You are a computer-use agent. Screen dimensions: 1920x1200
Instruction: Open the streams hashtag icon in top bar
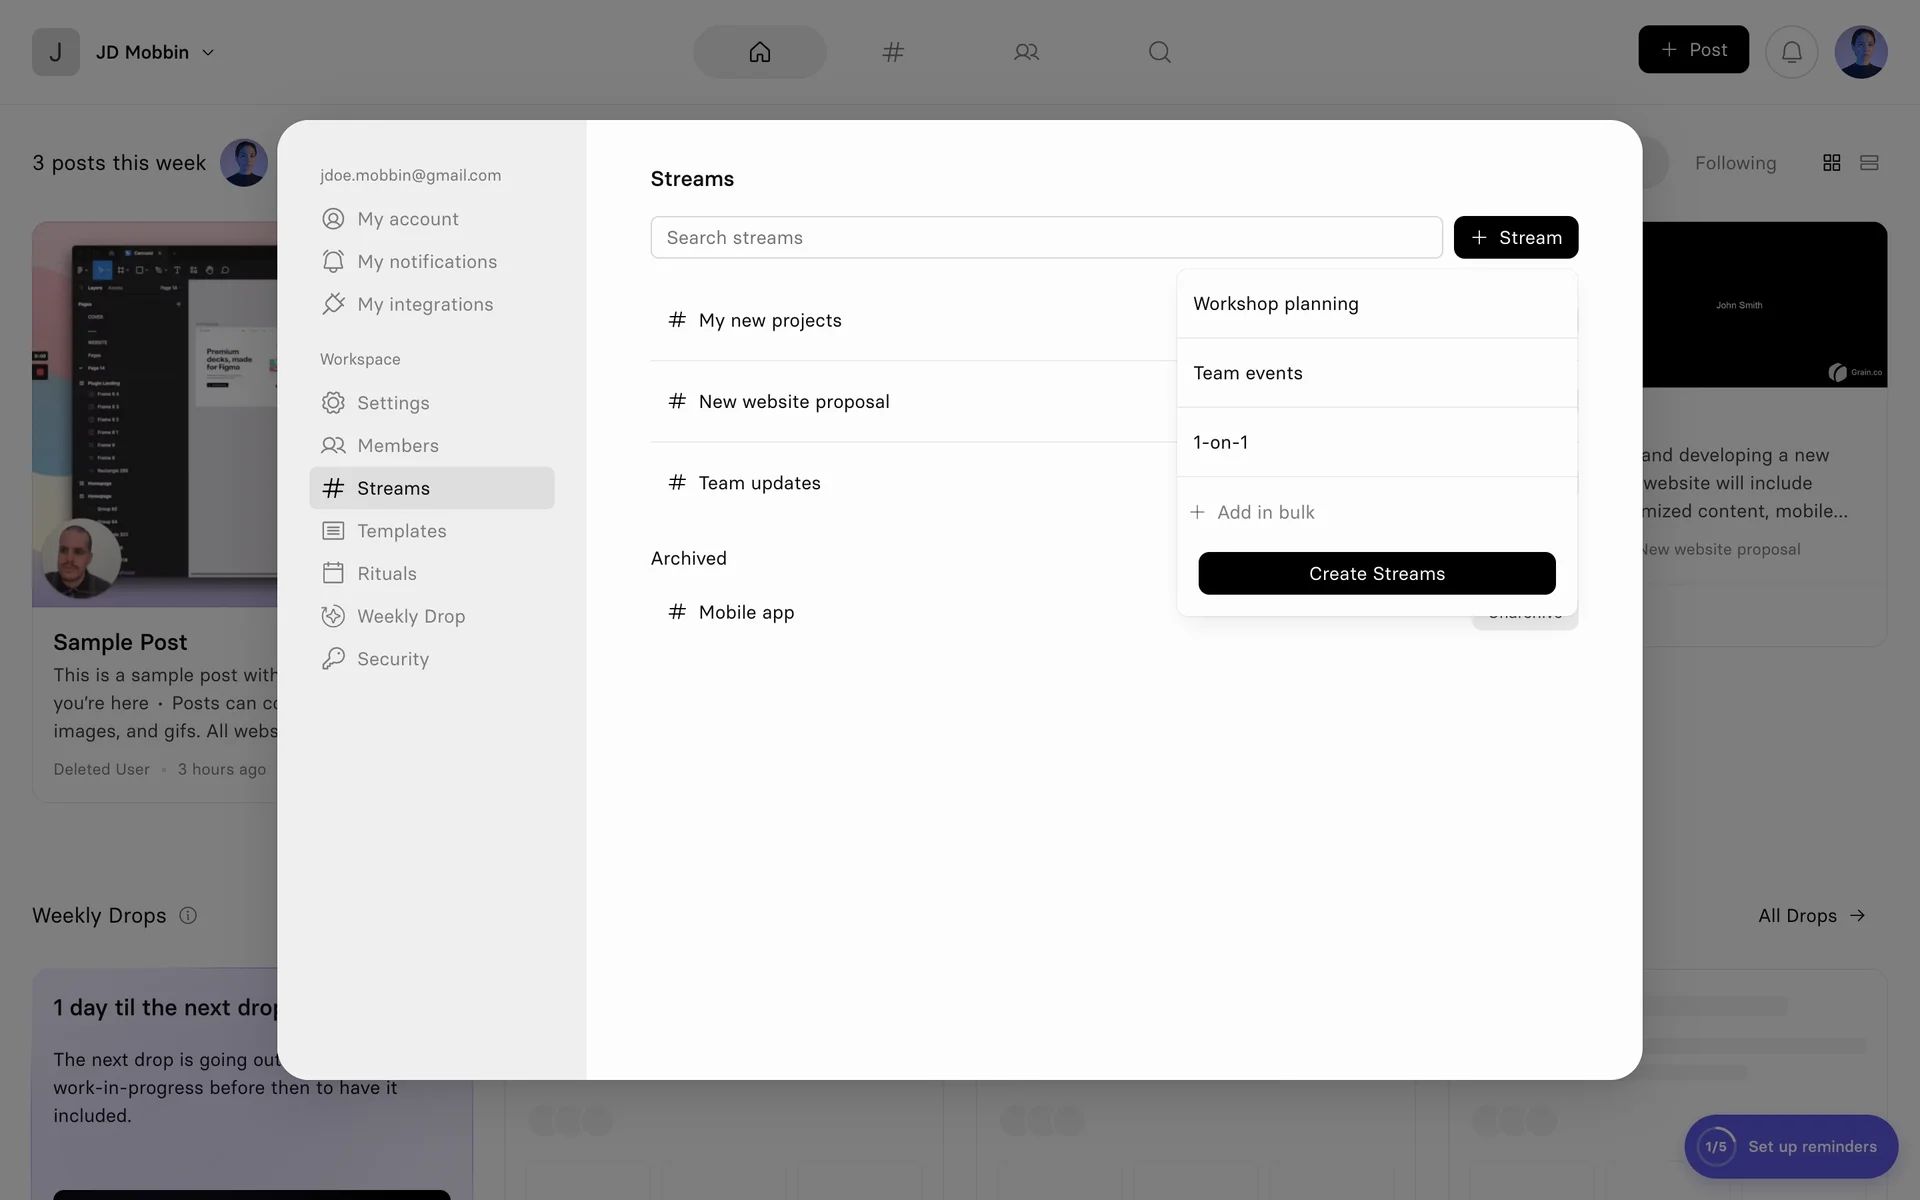point(893,52)
